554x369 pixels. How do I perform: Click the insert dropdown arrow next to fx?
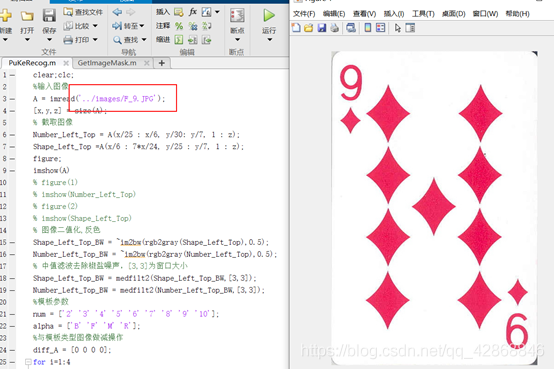click(x=217, y=12)
